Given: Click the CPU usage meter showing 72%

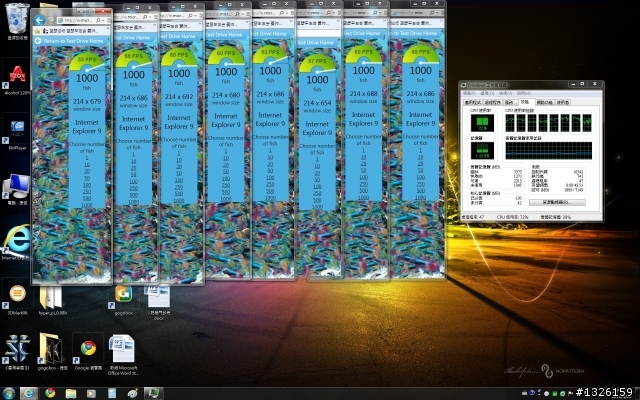Looking at the screenshot, I should (x=482, y=123).
